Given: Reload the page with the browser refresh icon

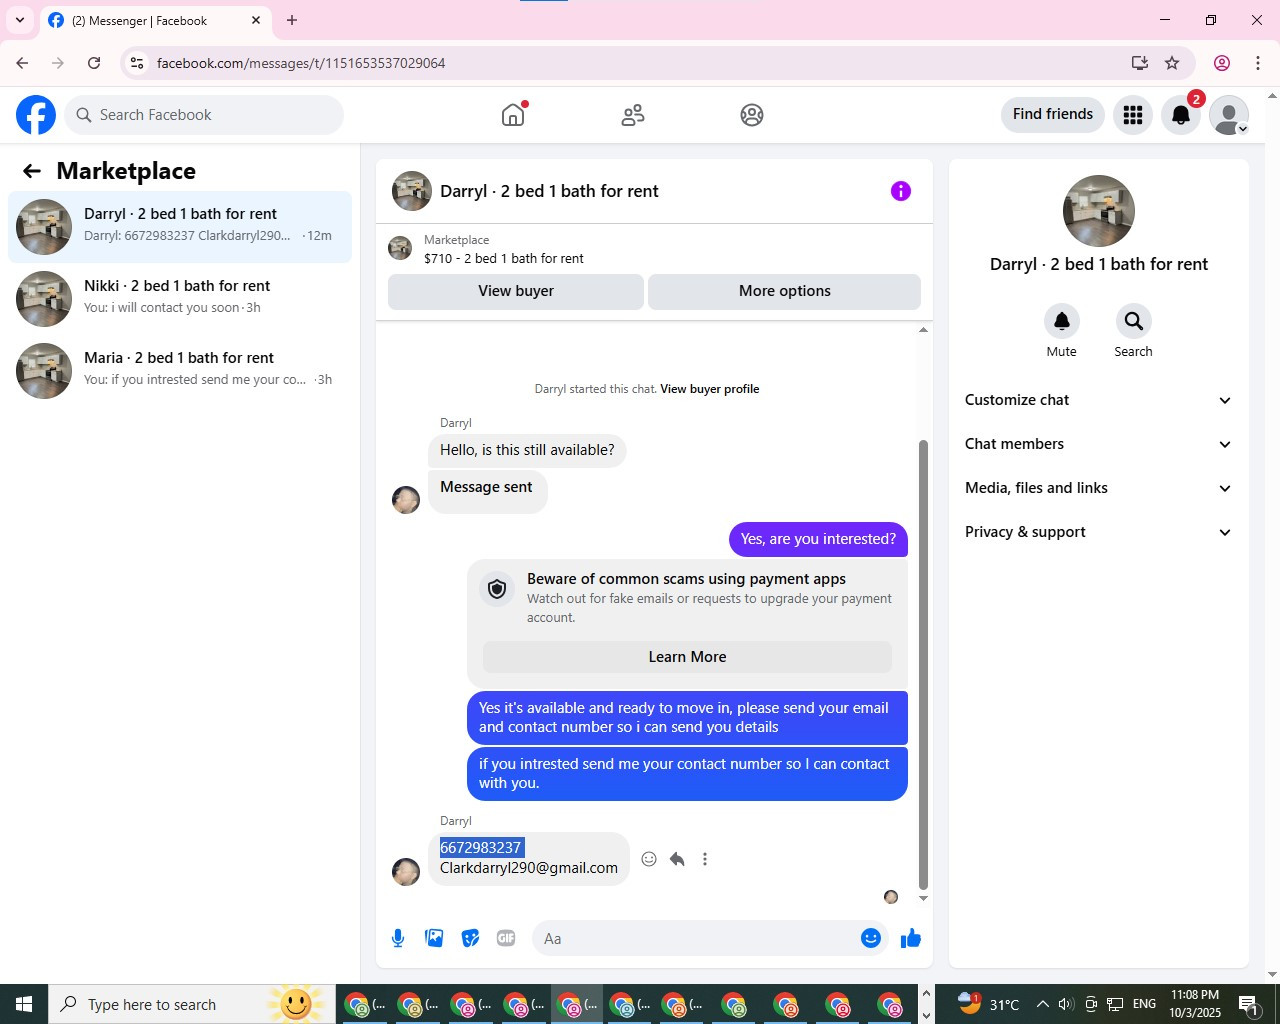Looking at the screenshot, I should [94, 63].
